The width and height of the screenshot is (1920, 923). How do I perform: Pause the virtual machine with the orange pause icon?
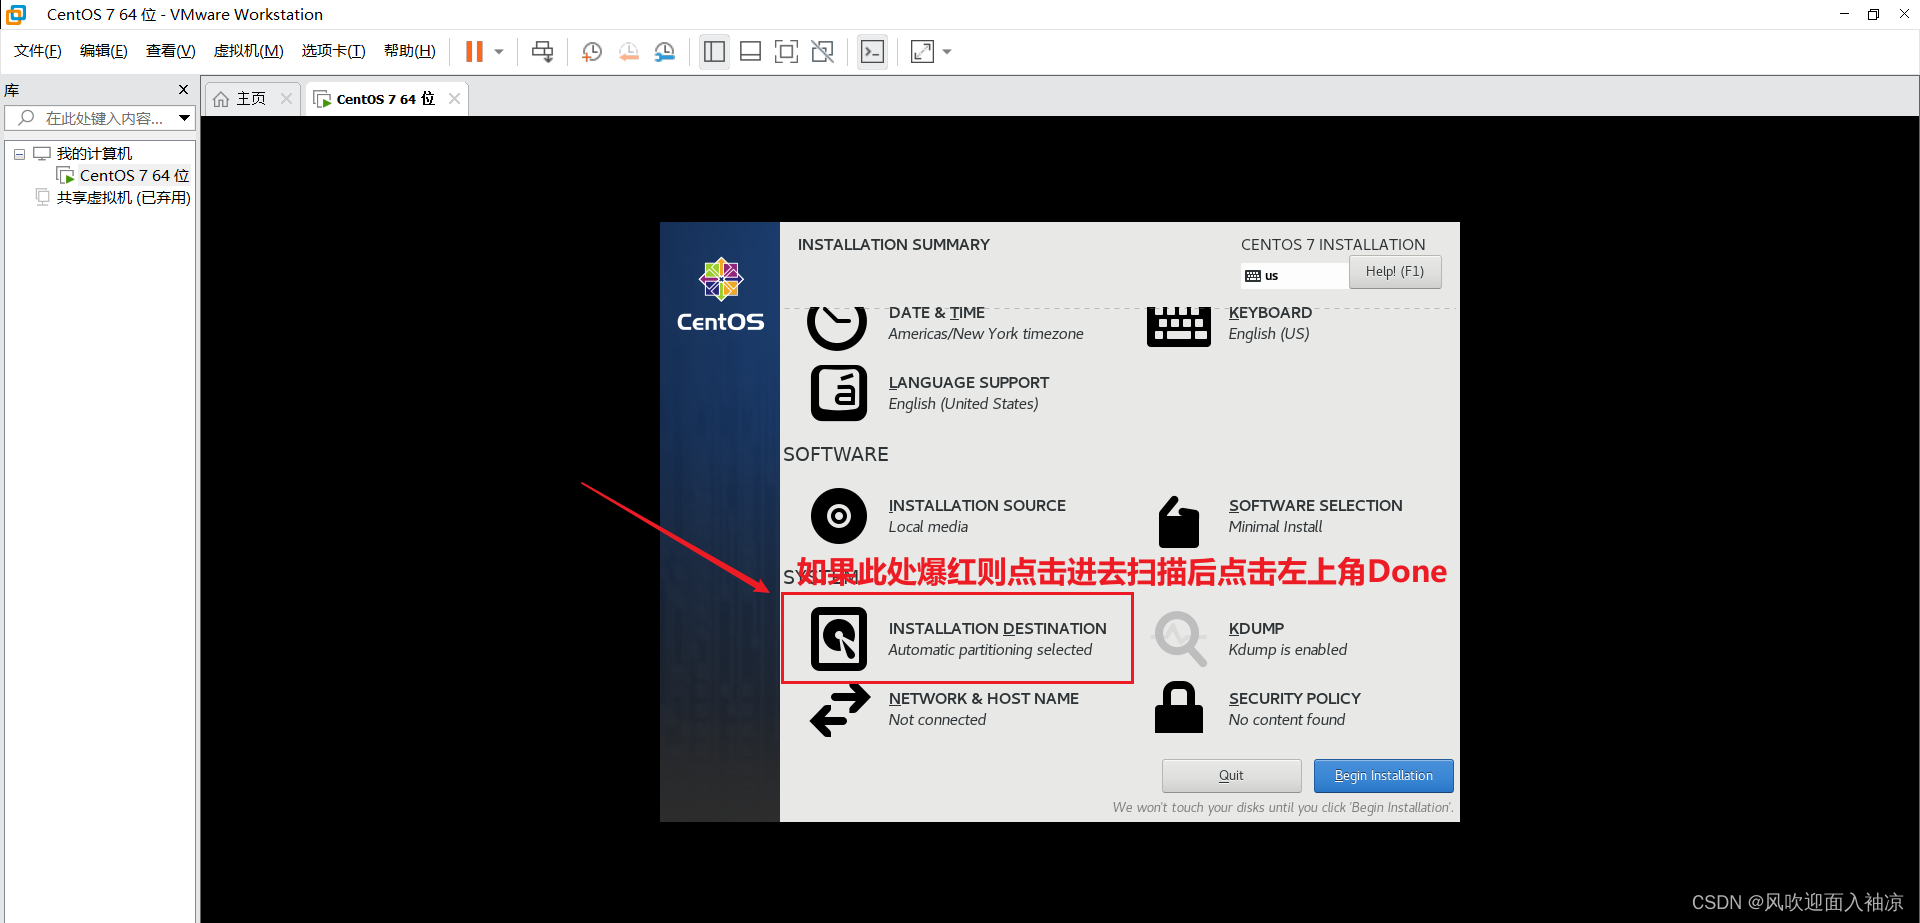tap(474, 51)
